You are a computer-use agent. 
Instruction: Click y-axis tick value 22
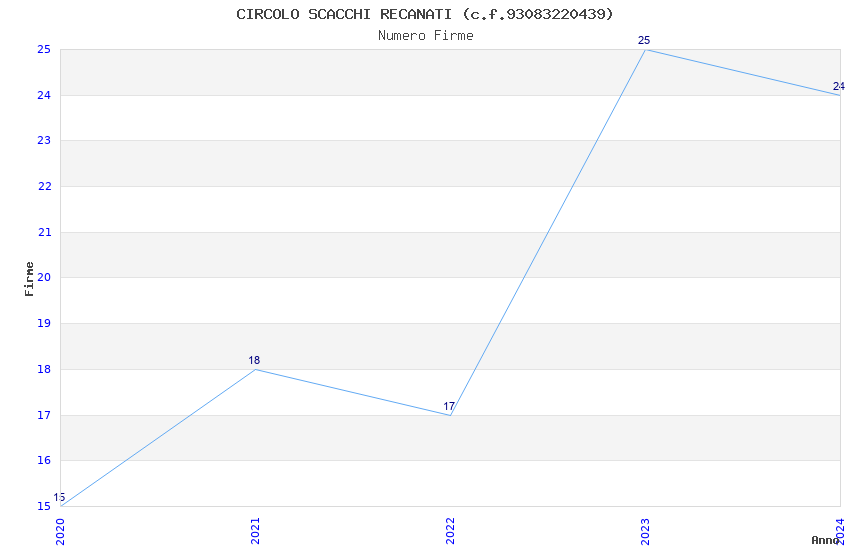click(x=44, y=186)
